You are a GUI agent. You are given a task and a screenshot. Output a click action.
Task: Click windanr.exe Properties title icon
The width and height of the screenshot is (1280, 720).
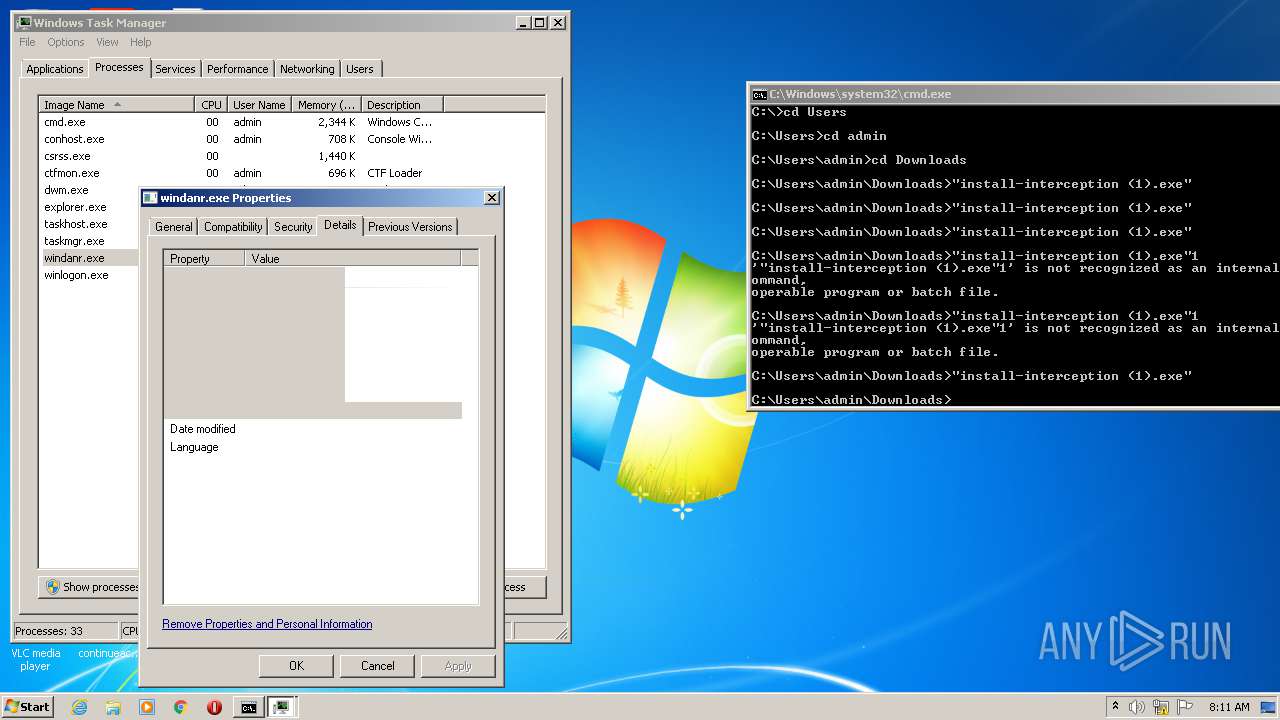click(150, 198)
